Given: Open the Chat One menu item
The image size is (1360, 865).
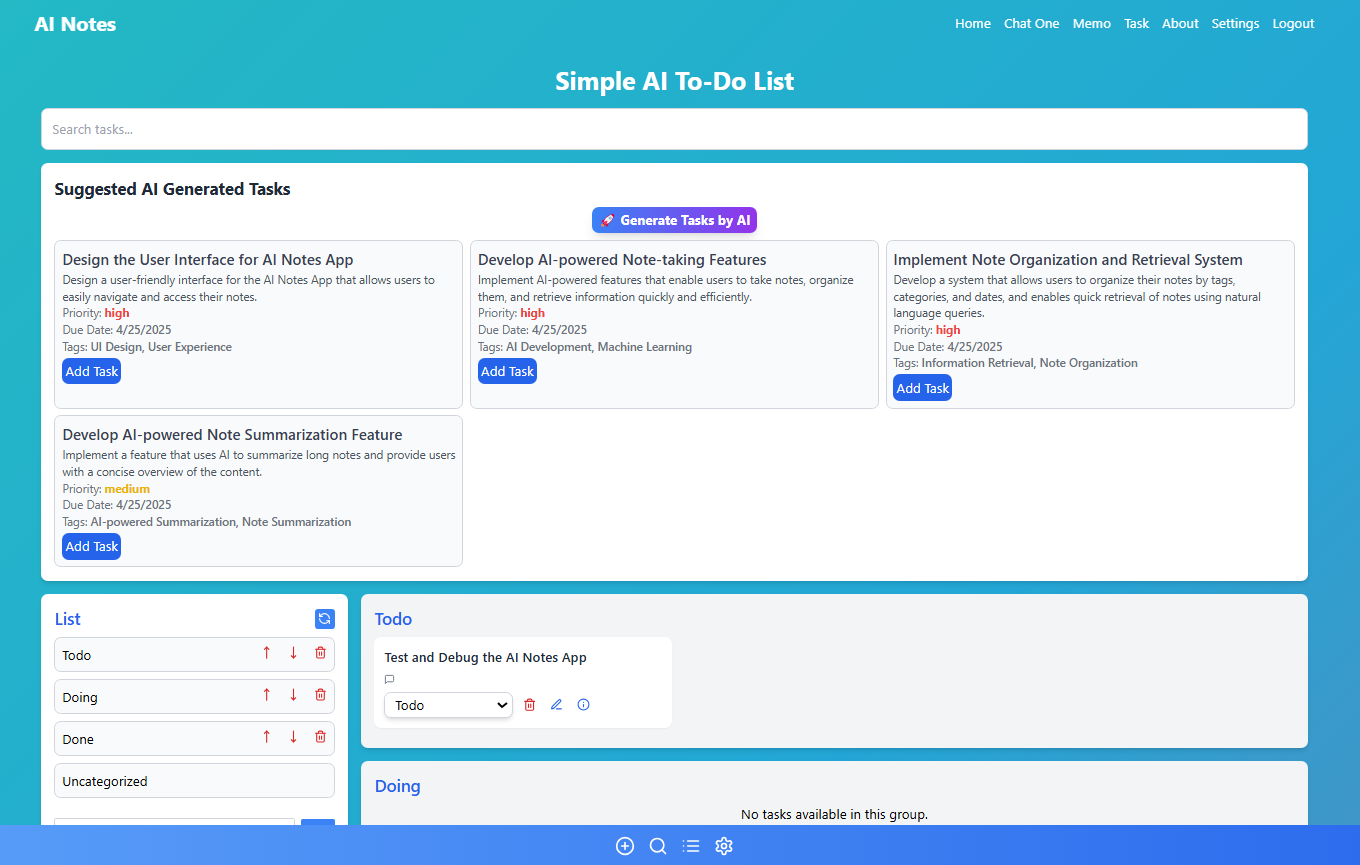Looking at the screenshot, I should click(1031, 23).
